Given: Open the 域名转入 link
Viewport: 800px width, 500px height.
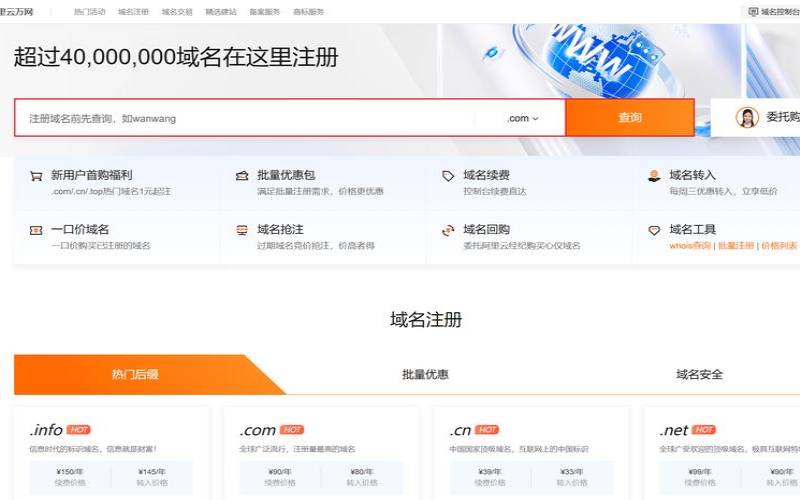Looking at the screenshot, I should point(693,176).
